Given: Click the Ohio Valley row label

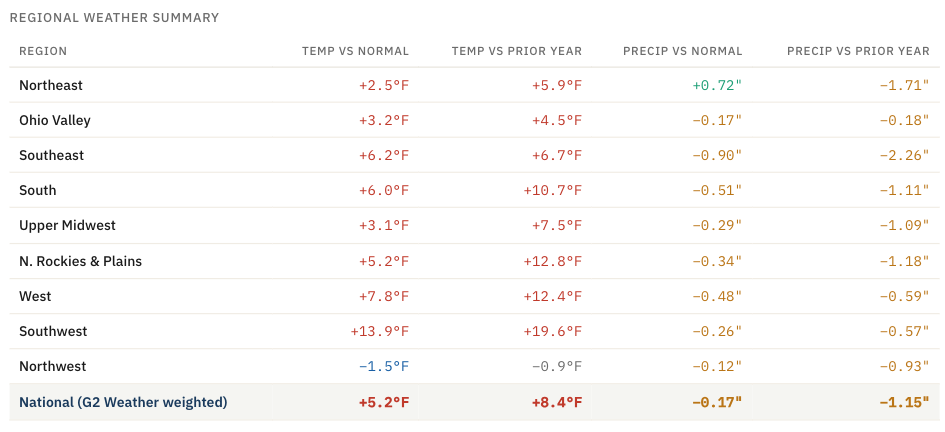Looking at the screenshot, I should point(55,120).
